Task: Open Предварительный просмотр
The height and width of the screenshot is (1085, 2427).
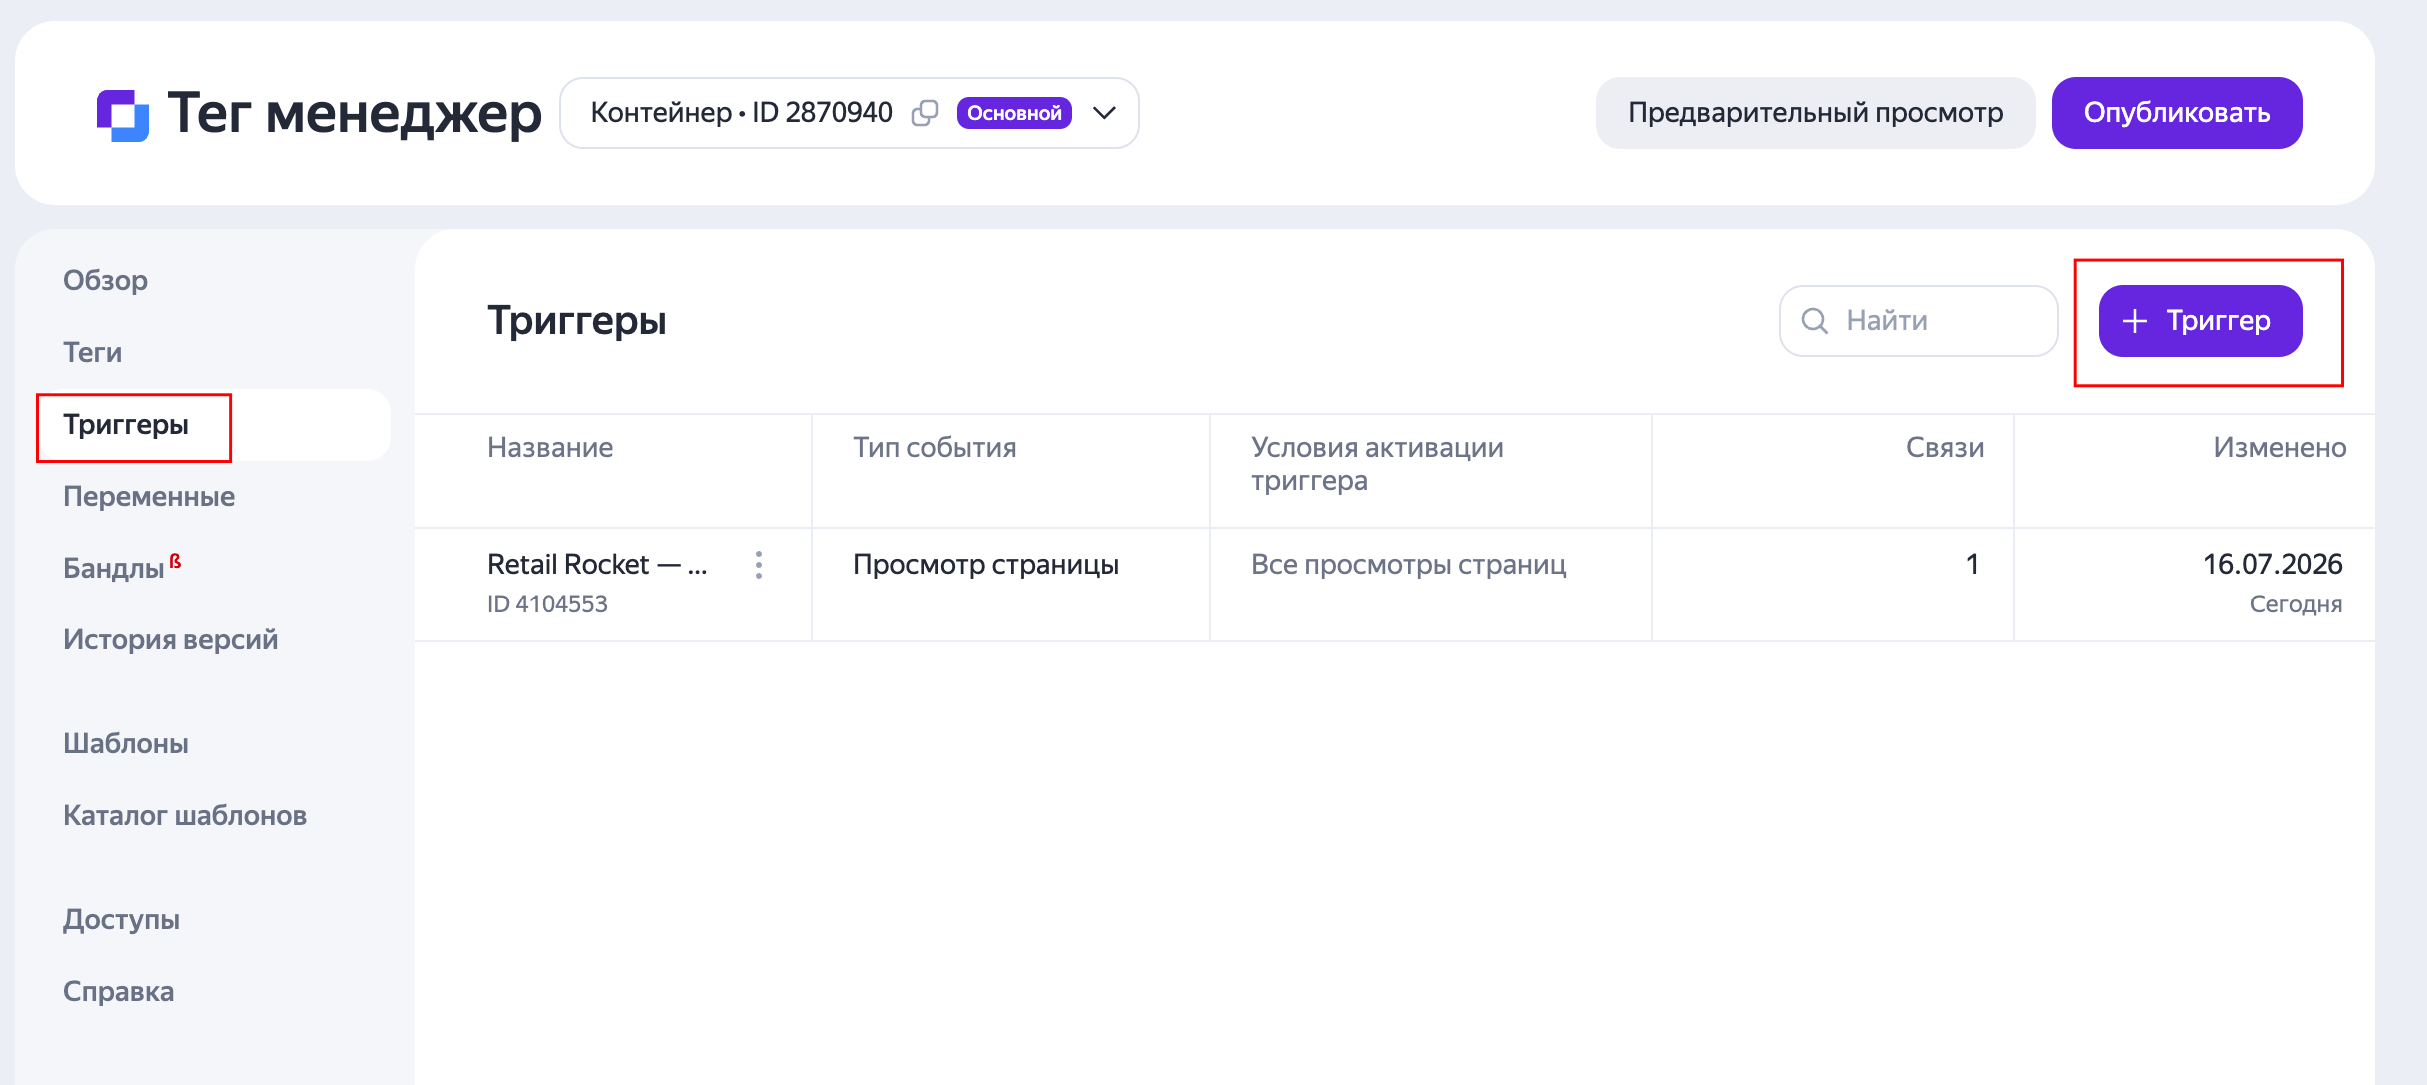Action: [x=1815, y=113]
